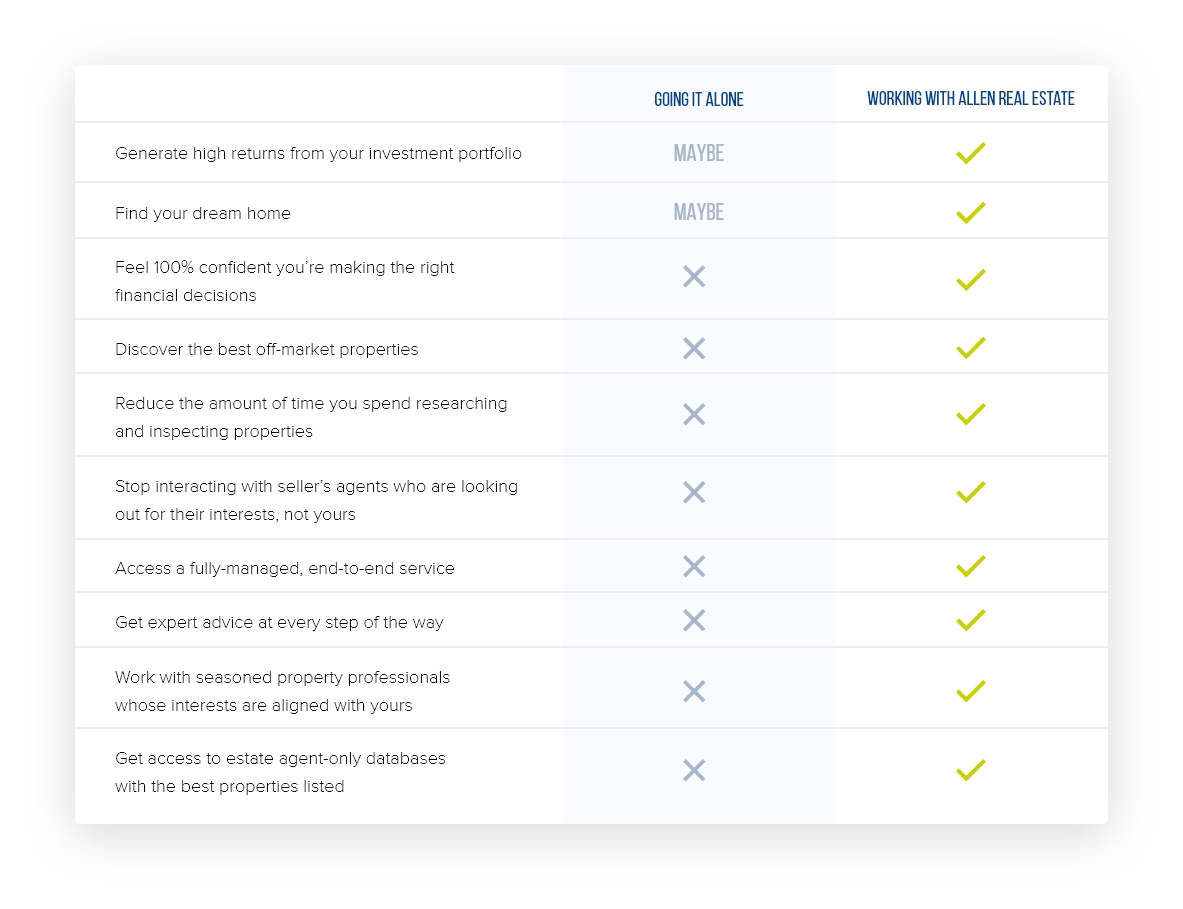Click the checkmark for 'Stop interacting with seller's agents'

pyautogui.click(x=970, y=492)
